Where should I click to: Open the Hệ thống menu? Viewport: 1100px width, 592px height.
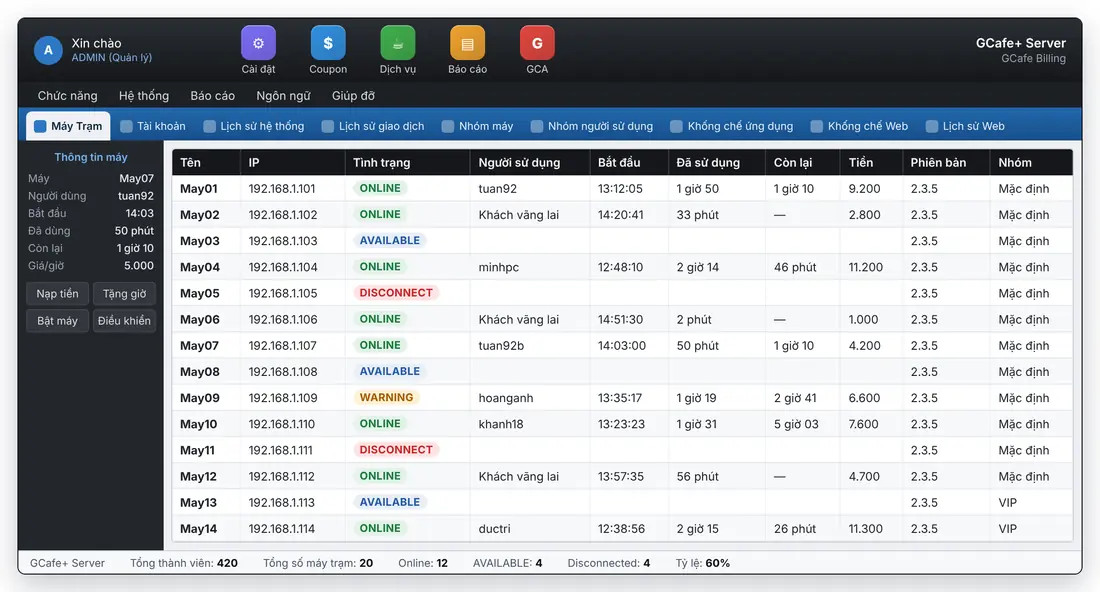click(x=144, y=95)
